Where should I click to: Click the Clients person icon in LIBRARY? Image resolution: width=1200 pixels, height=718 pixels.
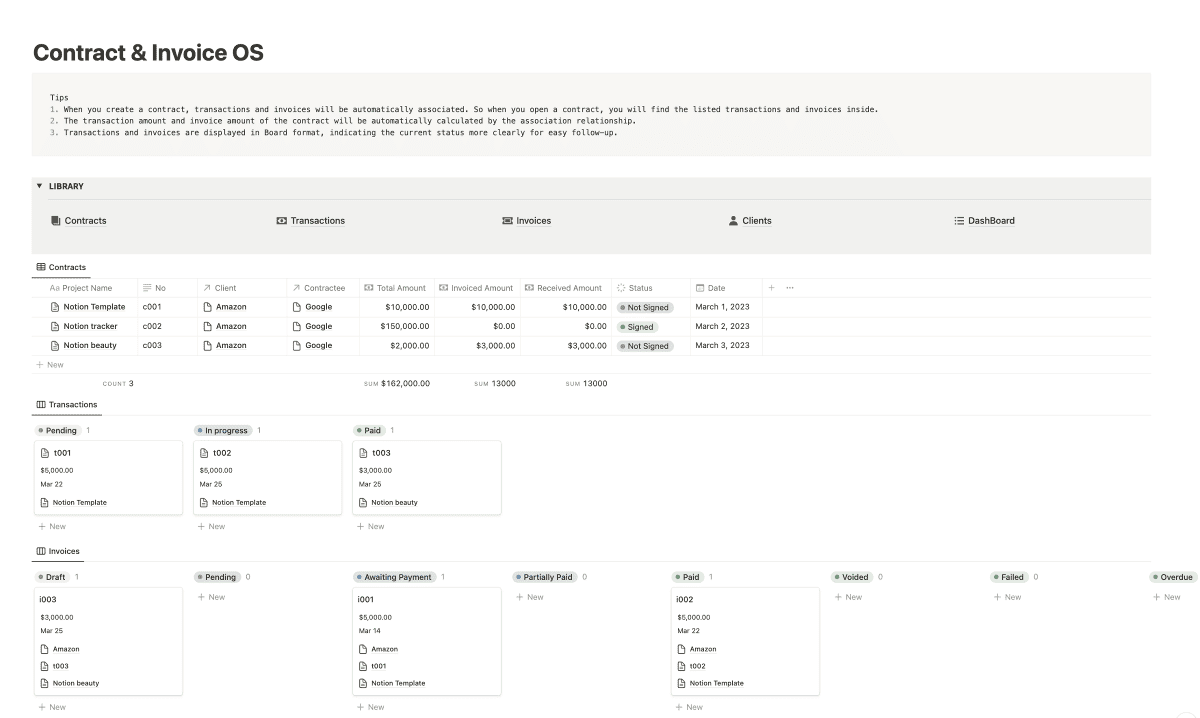coord(734,220)
